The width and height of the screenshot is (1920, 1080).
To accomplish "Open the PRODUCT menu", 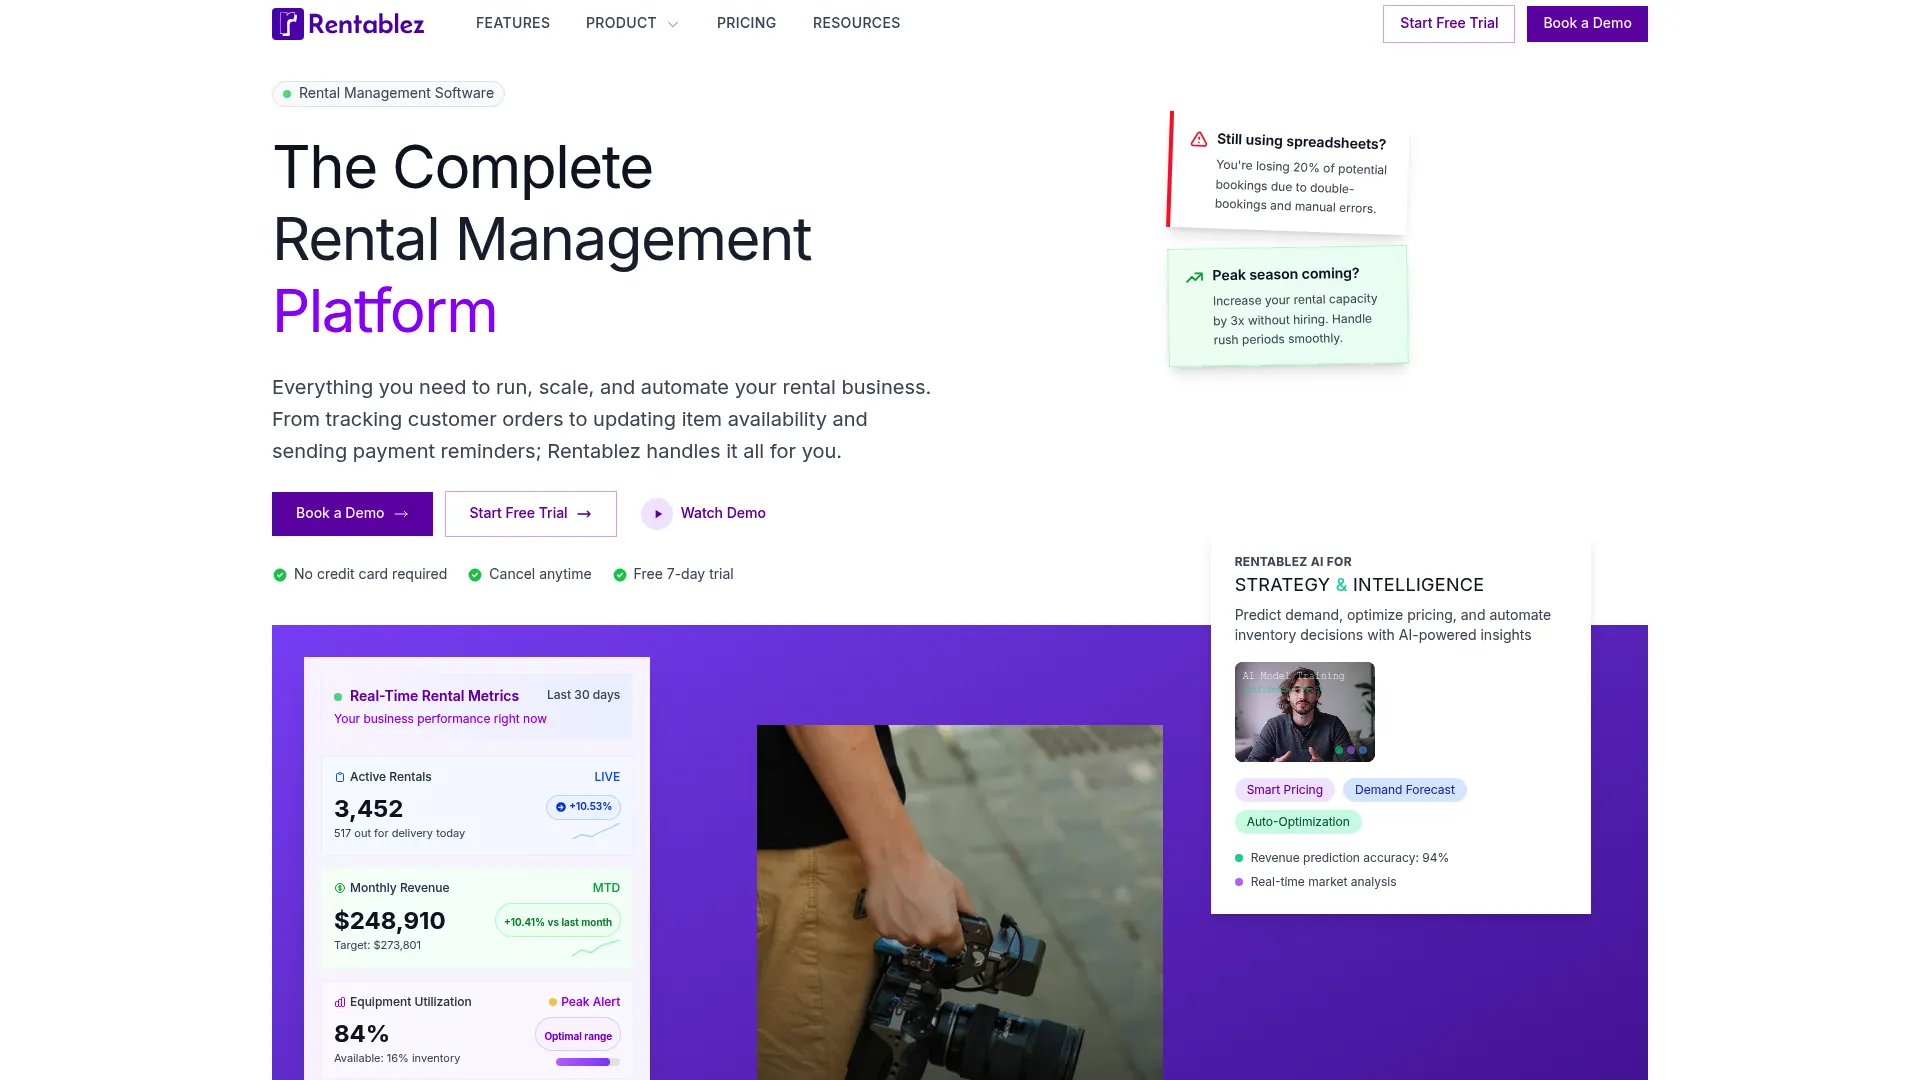I will click(x=621, y=23).
